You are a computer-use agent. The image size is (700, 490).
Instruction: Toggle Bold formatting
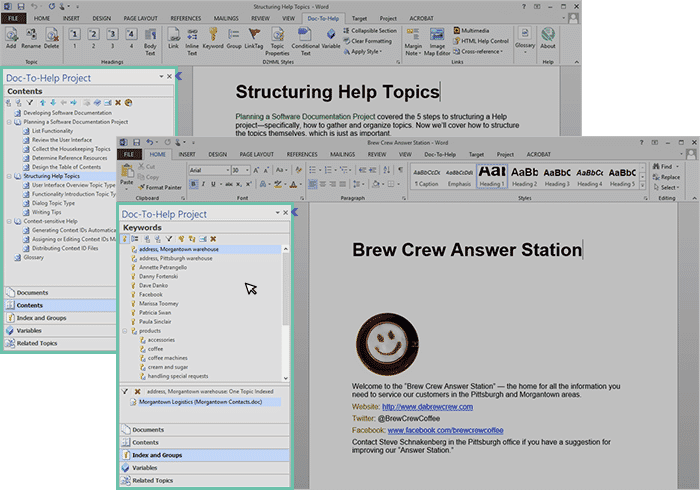(193, 184)
